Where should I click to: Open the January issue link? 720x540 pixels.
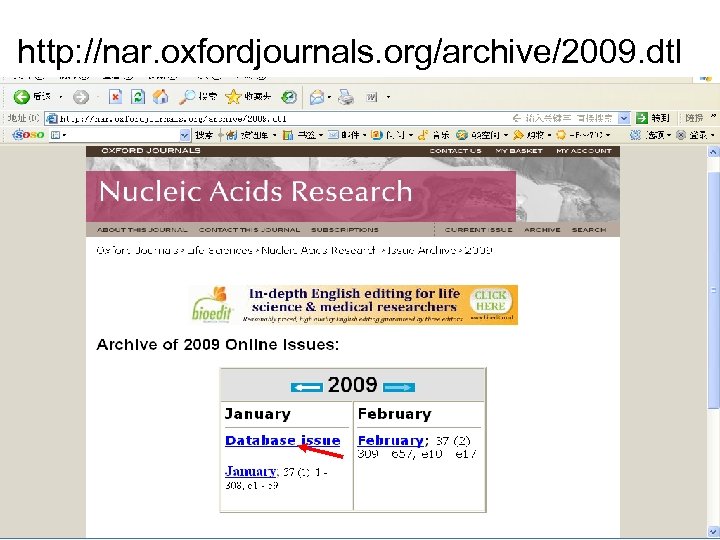(x=250, y=472)
